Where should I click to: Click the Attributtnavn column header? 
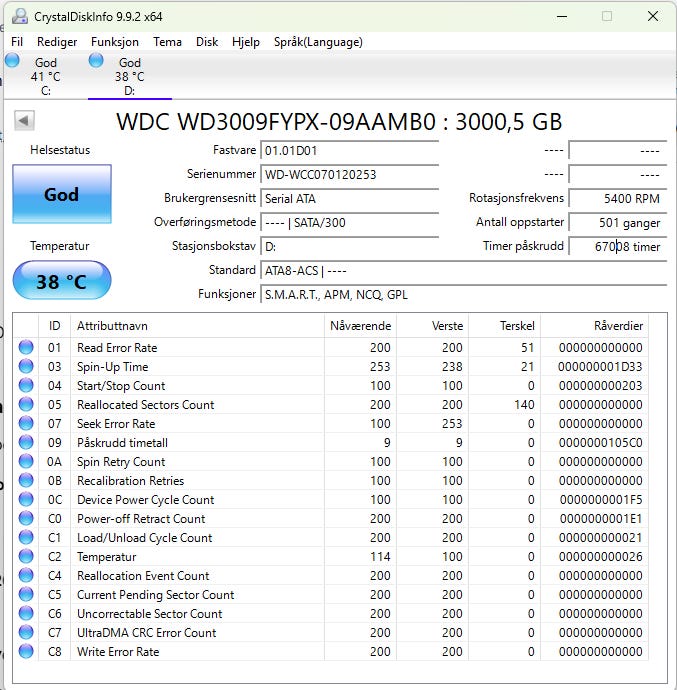[x=197, y=326]
